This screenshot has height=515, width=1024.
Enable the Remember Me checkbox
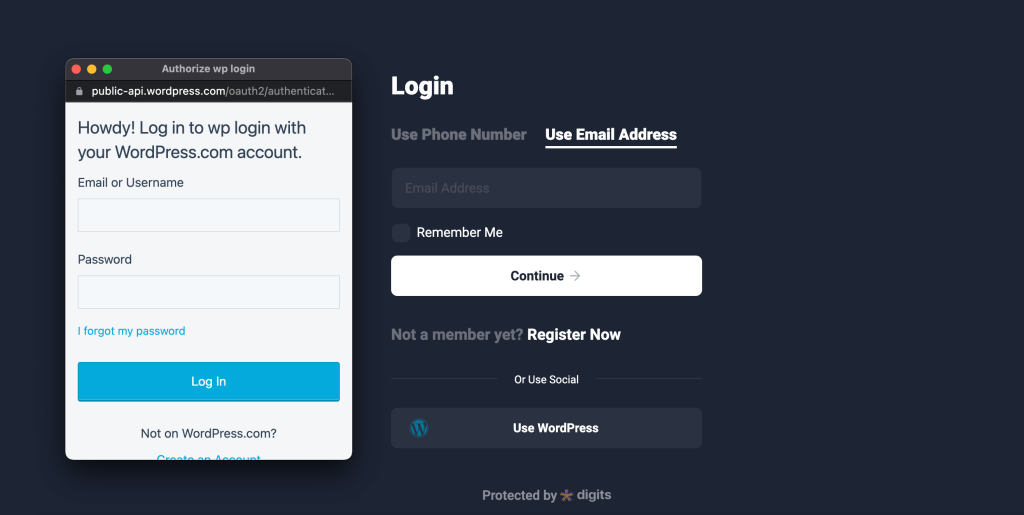[x=401, y=233]
